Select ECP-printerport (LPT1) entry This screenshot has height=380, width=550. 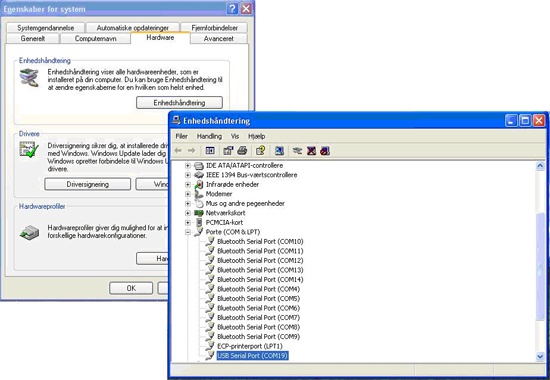249,346
